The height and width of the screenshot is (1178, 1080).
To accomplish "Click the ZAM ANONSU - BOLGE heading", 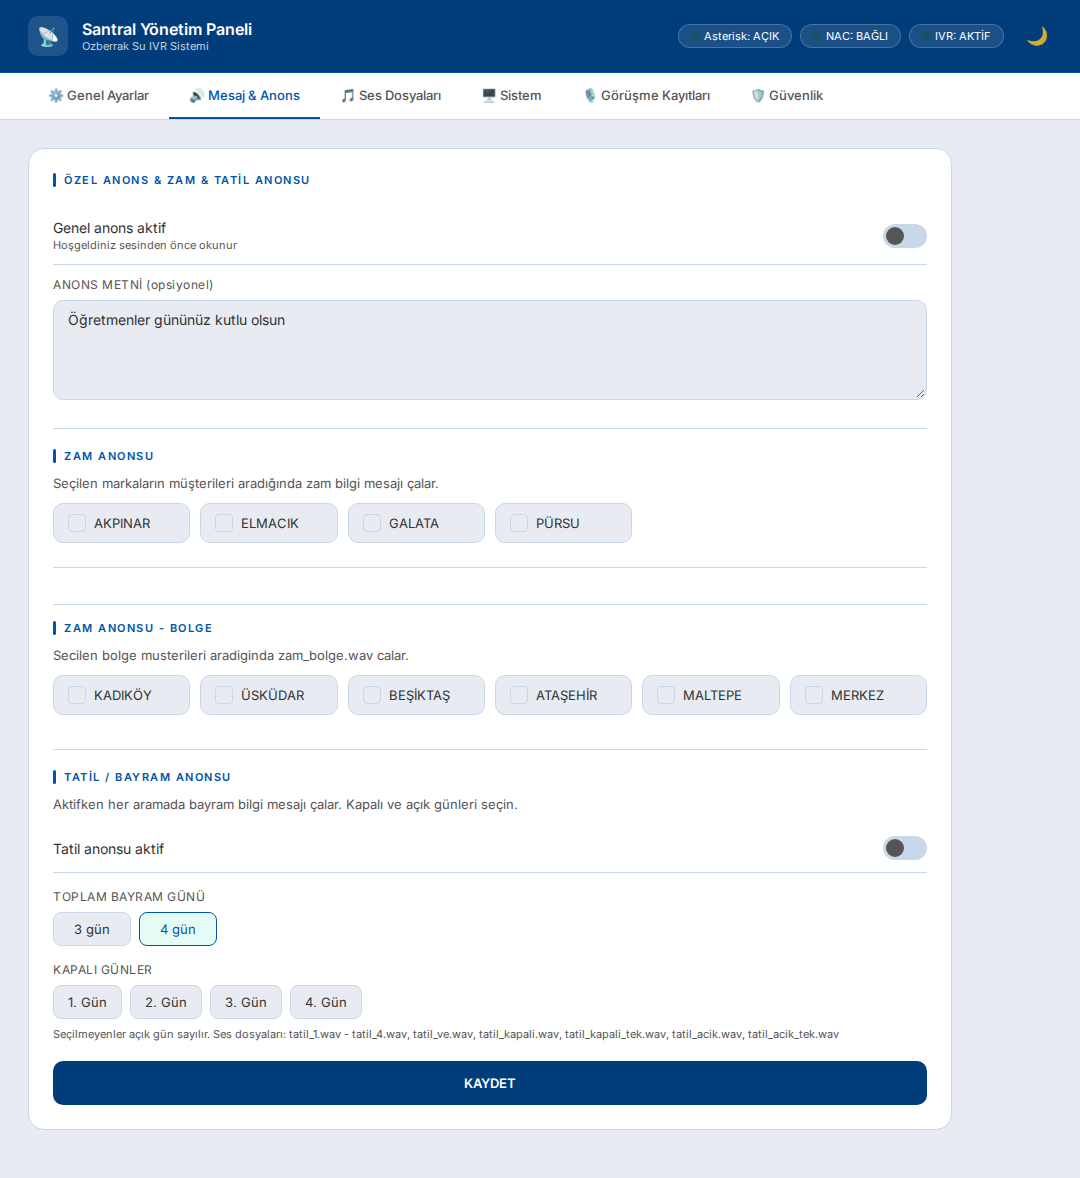I will pyautogui.click(x=138, y=628).
